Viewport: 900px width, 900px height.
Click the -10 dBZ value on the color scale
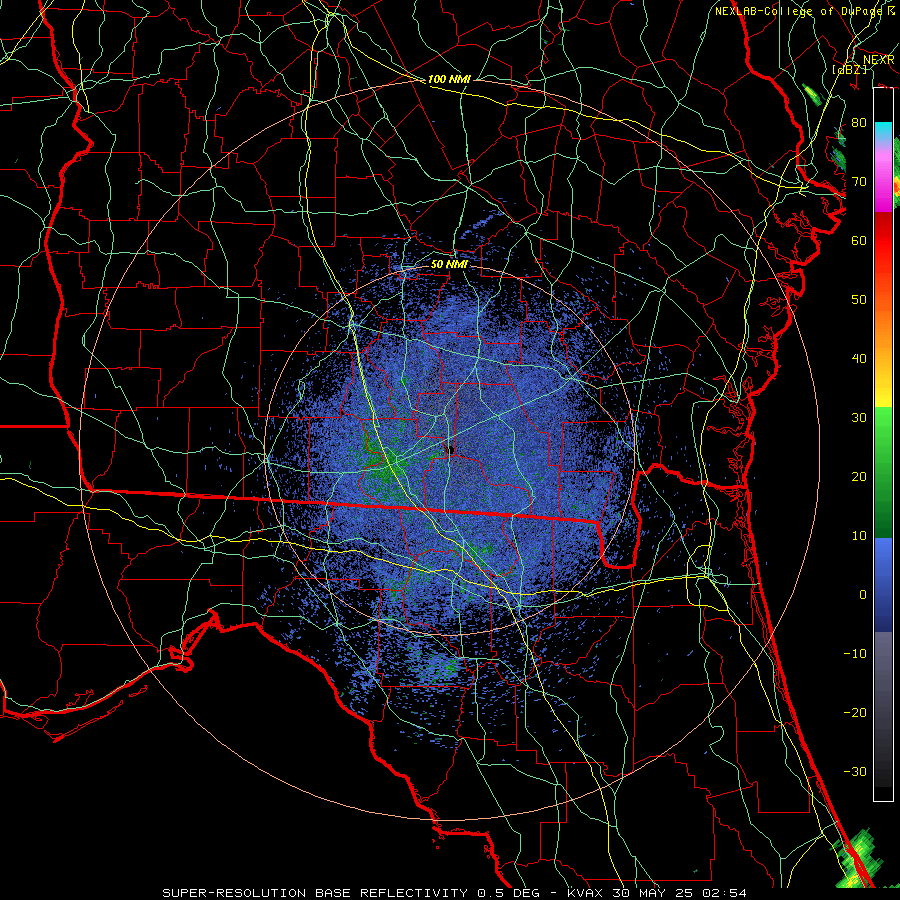855,654
